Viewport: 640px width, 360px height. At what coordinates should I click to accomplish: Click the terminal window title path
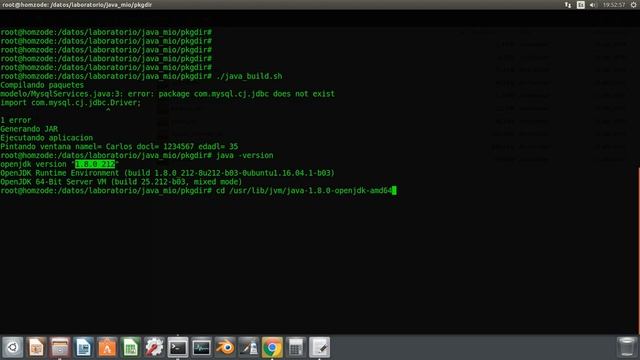[77, 5]
